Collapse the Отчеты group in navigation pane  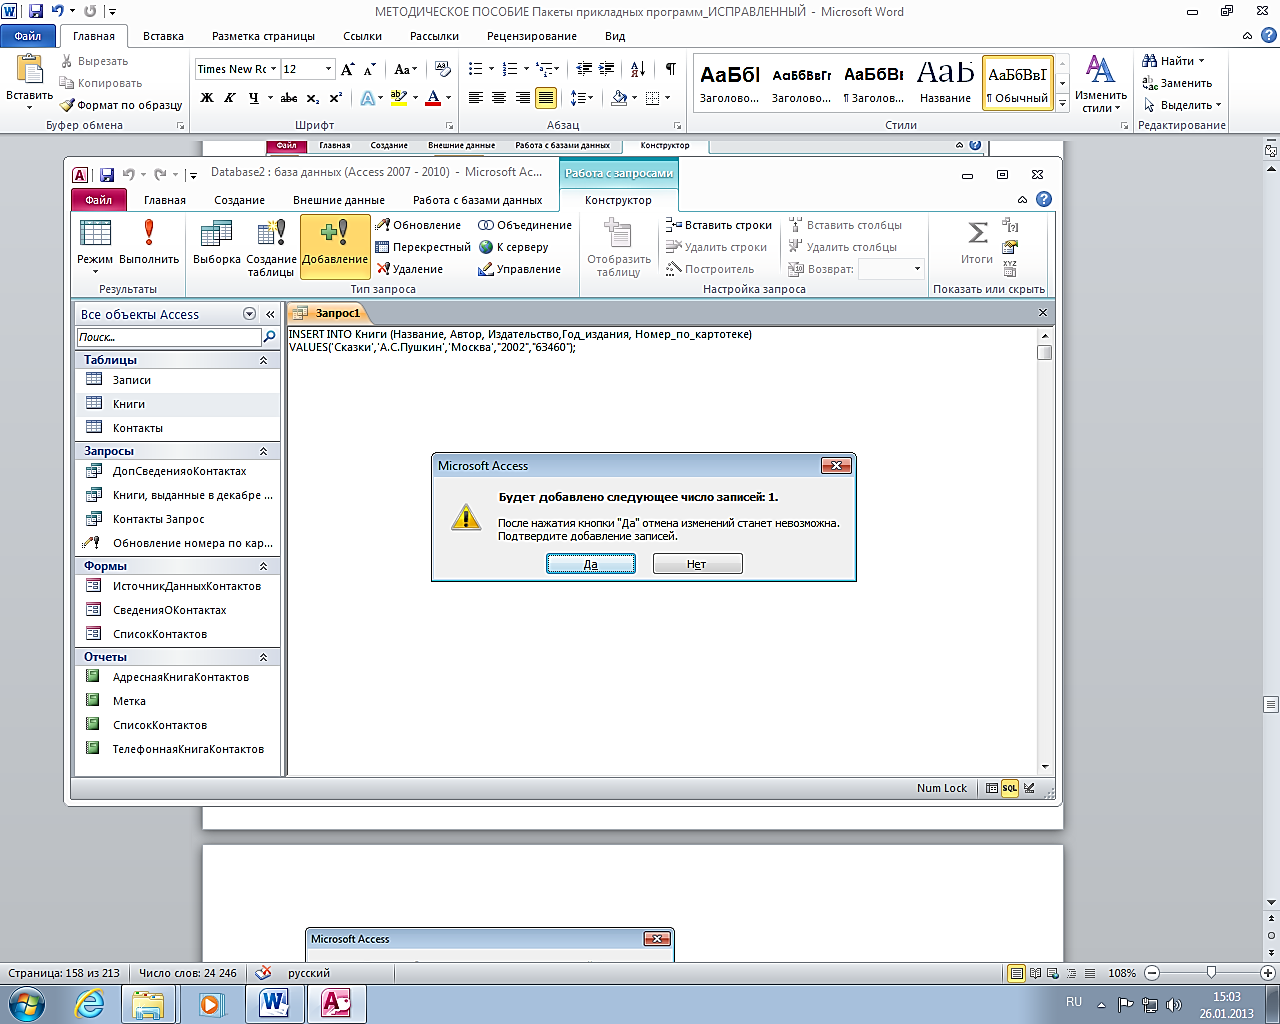point(264,657)
